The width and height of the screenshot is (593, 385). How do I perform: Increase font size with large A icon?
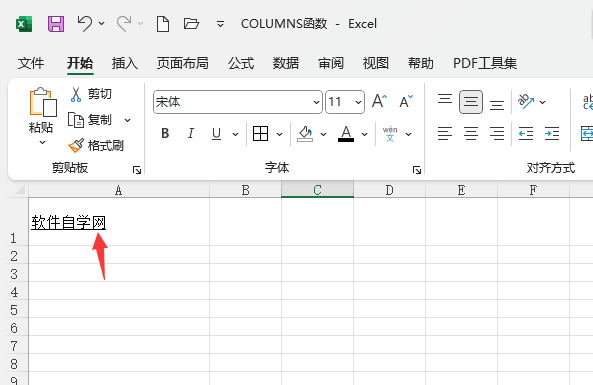pos(379,101)
